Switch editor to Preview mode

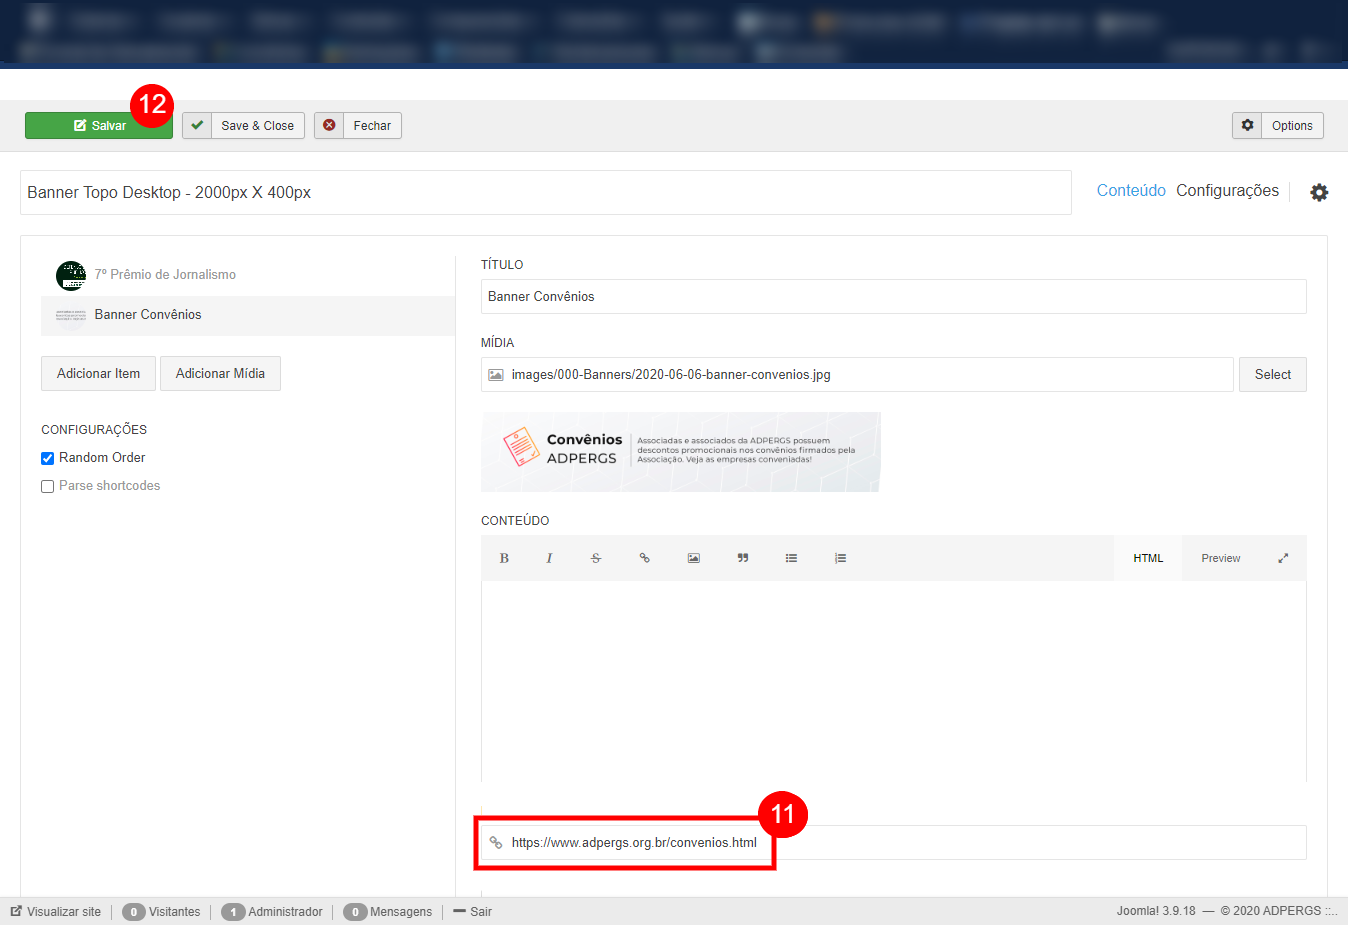[1220, 558]
